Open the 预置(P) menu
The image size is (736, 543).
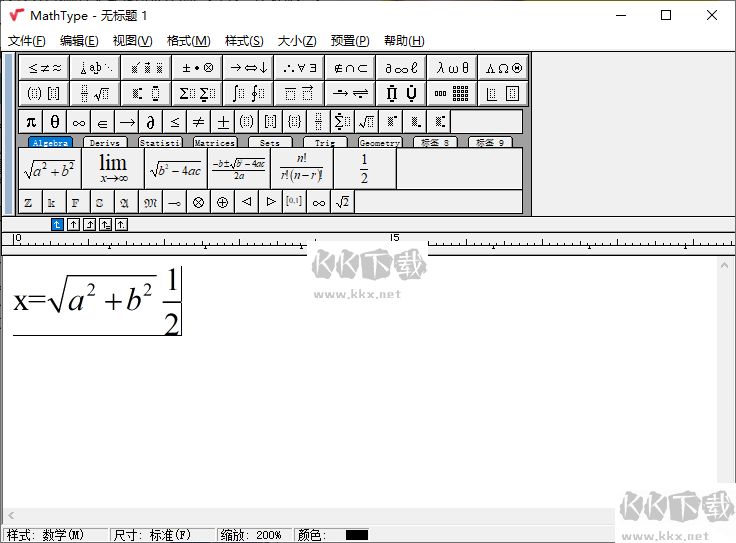point(350,41)
